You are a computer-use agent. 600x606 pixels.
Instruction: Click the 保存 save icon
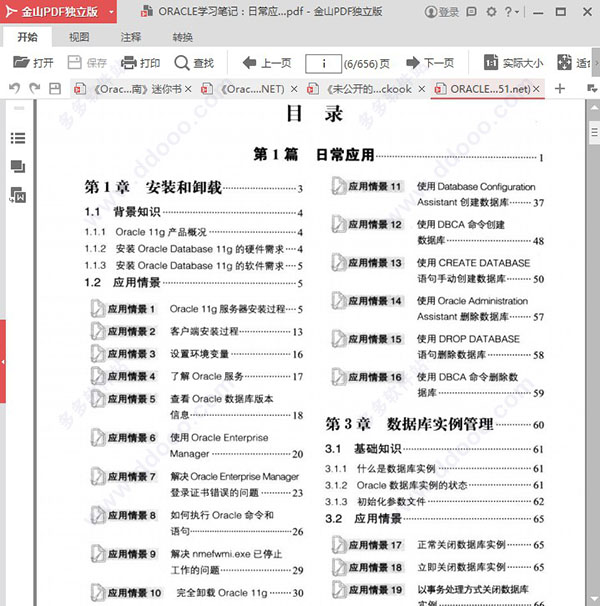click(x=75, y=62)
